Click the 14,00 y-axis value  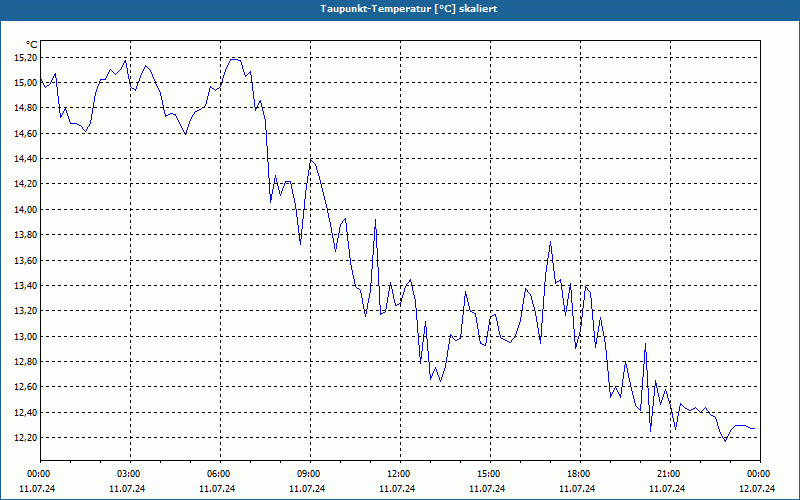(25, 210)
